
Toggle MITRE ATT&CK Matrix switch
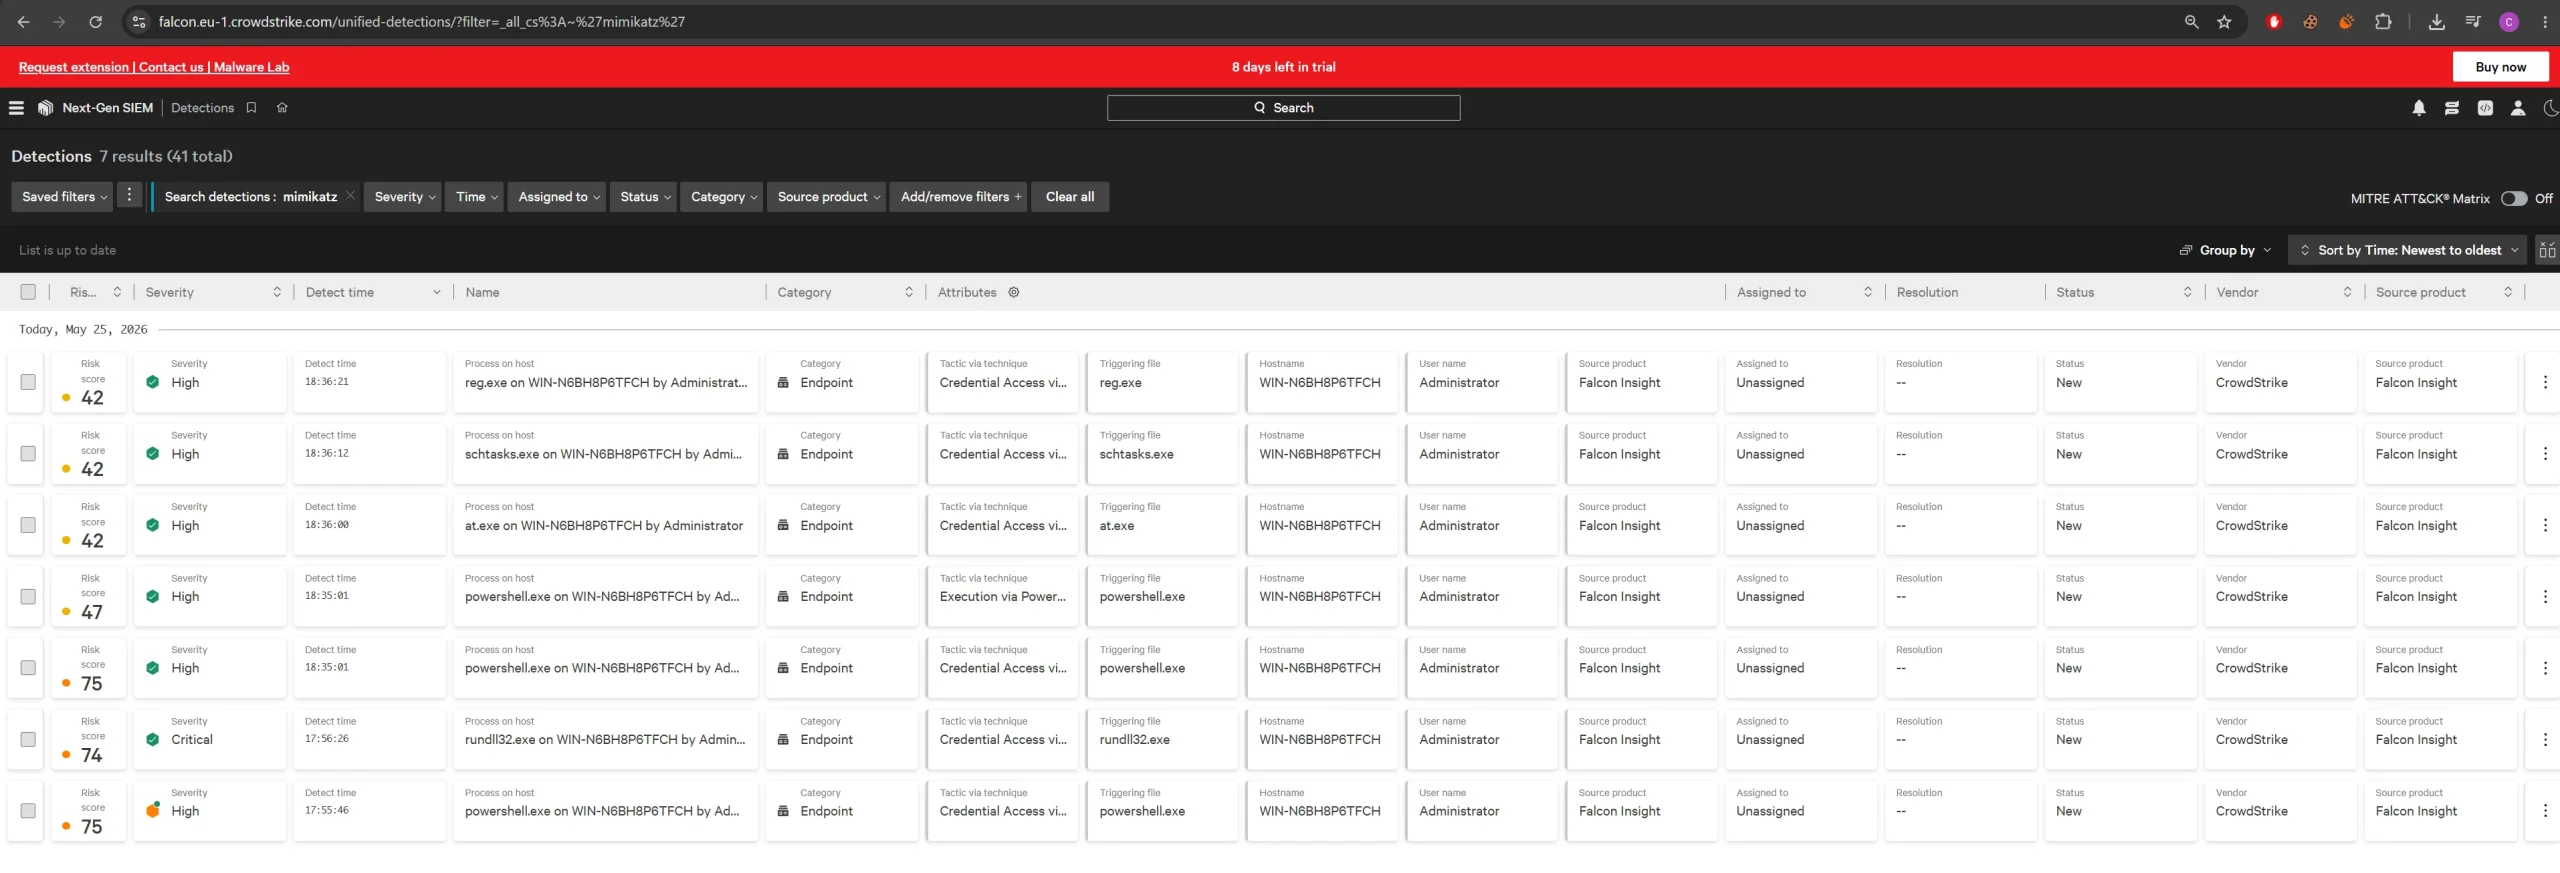[2514, 198]
